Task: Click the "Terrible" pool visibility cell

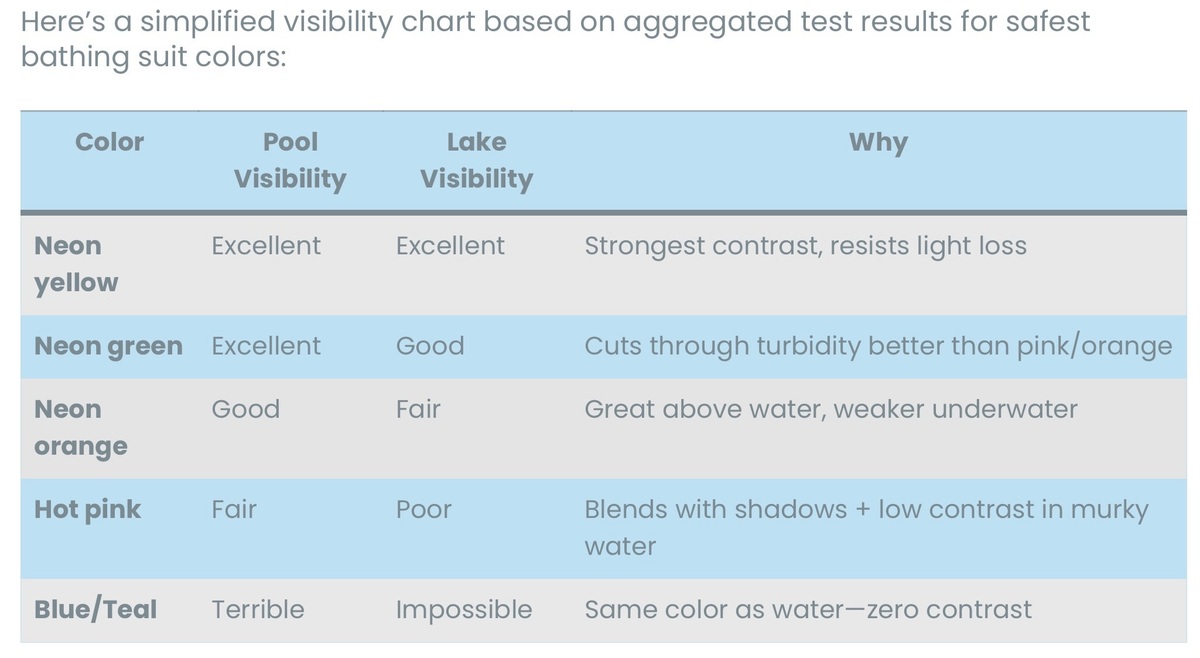Action: 258,609
